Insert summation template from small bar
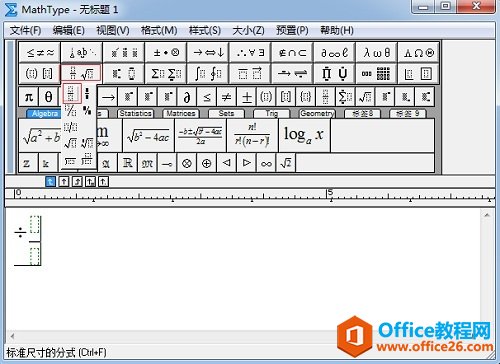The width and height of the screenshot is (500, 364). [x=345, y=97]
